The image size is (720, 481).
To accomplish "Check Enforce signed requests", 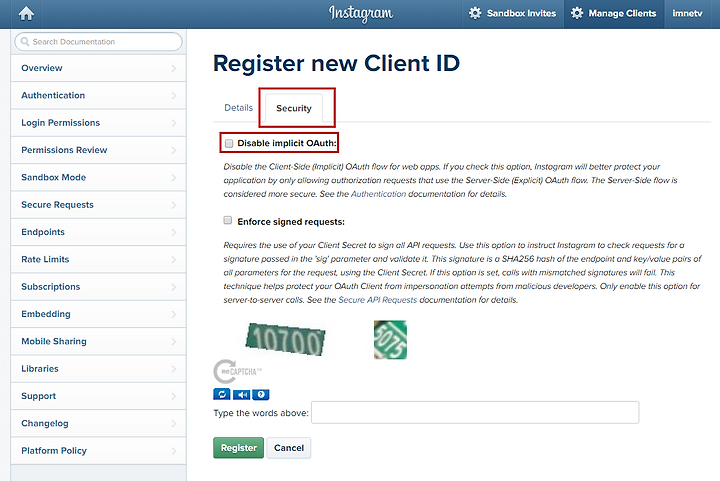I will pos(228,220).
